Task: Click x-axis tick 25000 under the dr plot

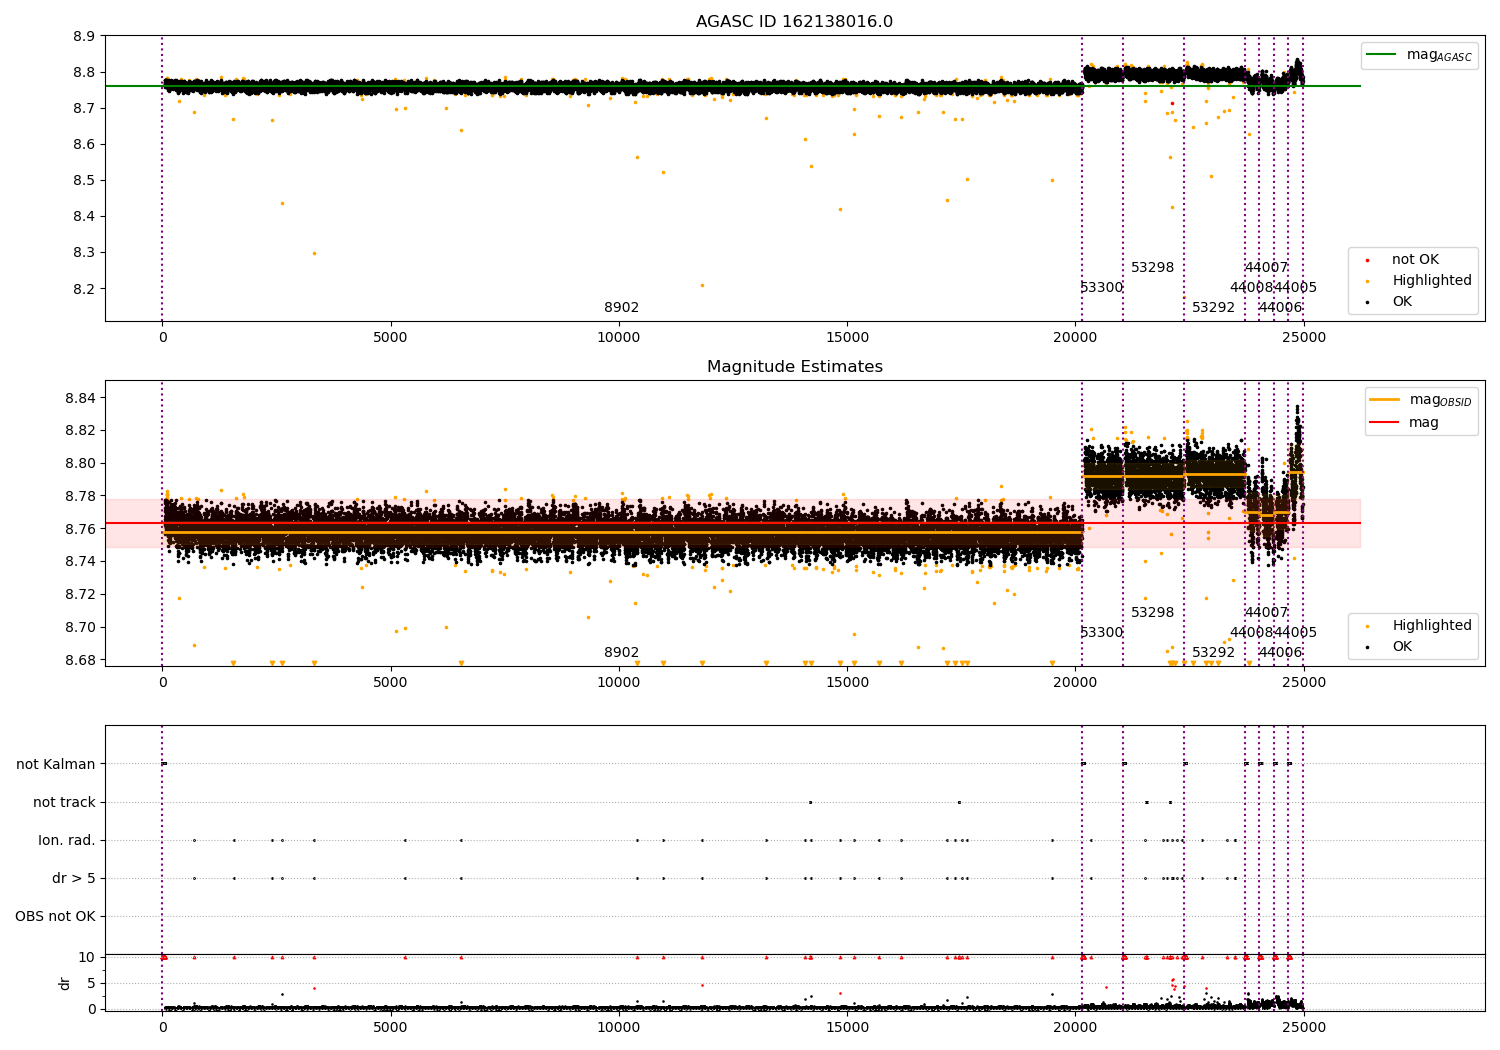Action: pos(1303,1027)
